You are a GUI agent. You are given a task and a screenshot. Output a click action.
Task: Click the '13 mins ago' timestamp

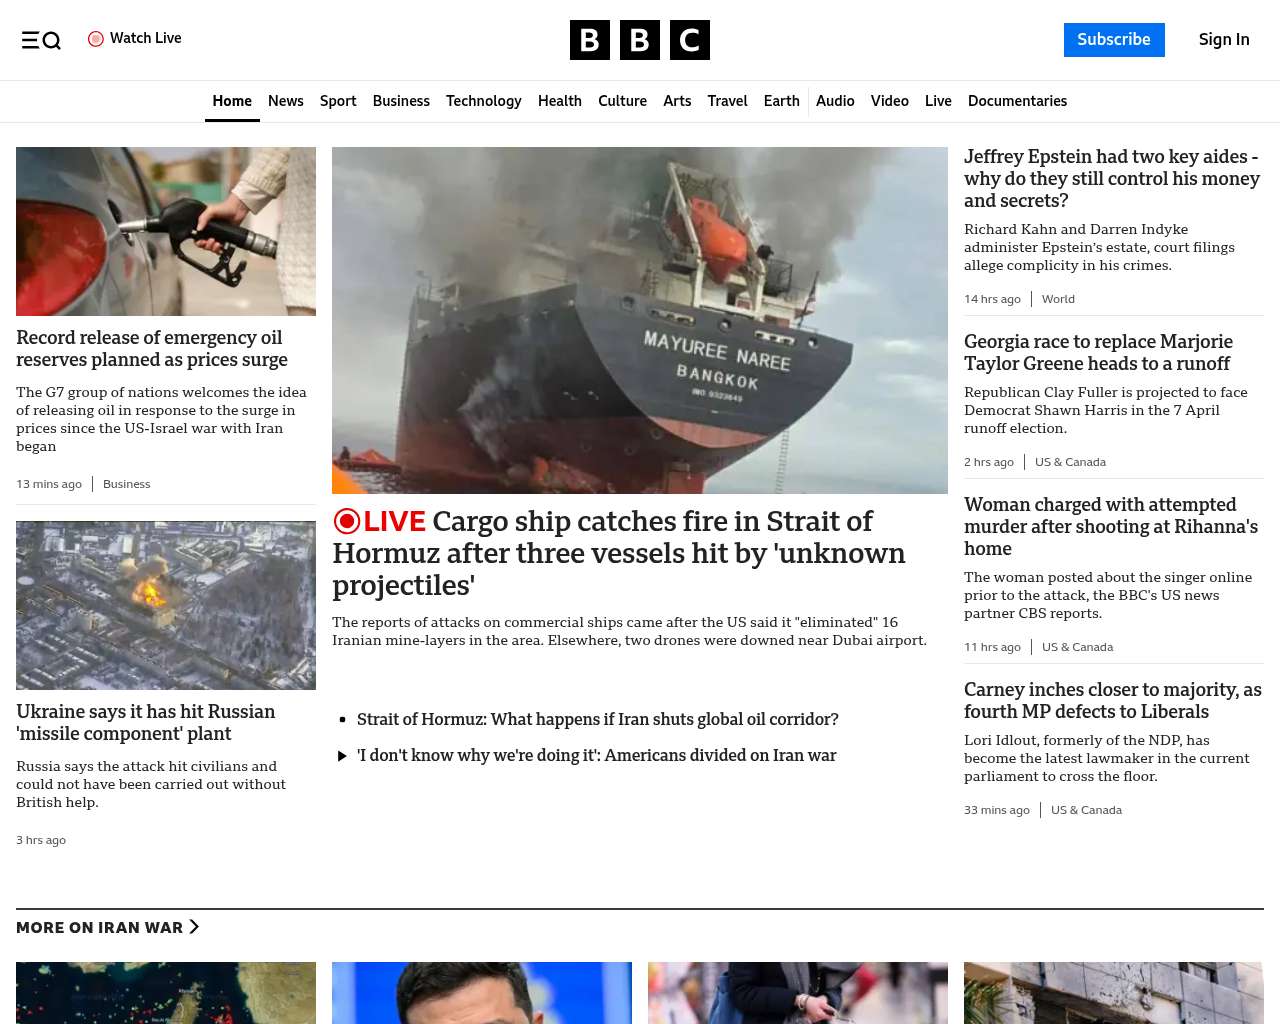point(49,484)
